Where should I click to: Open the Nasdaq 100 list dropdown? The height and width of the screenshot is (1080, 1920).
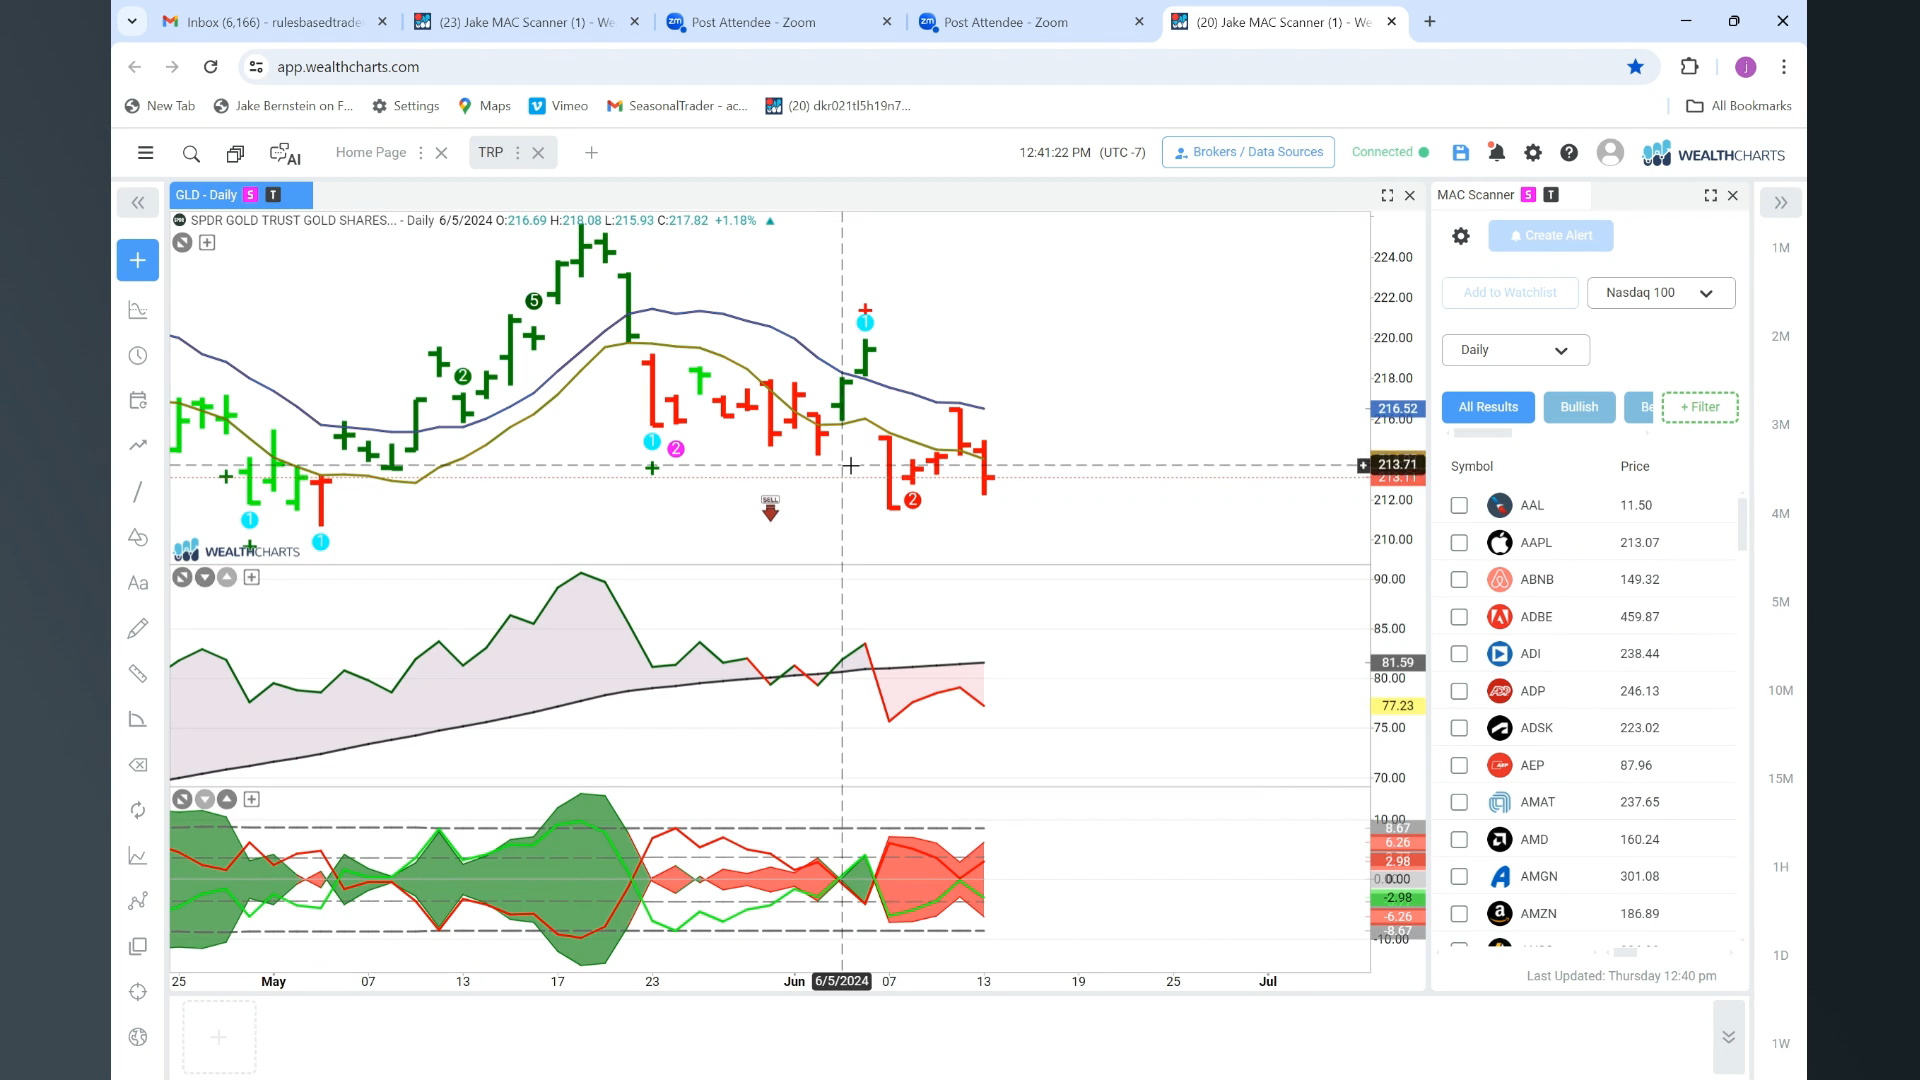tap(1661, 293)
